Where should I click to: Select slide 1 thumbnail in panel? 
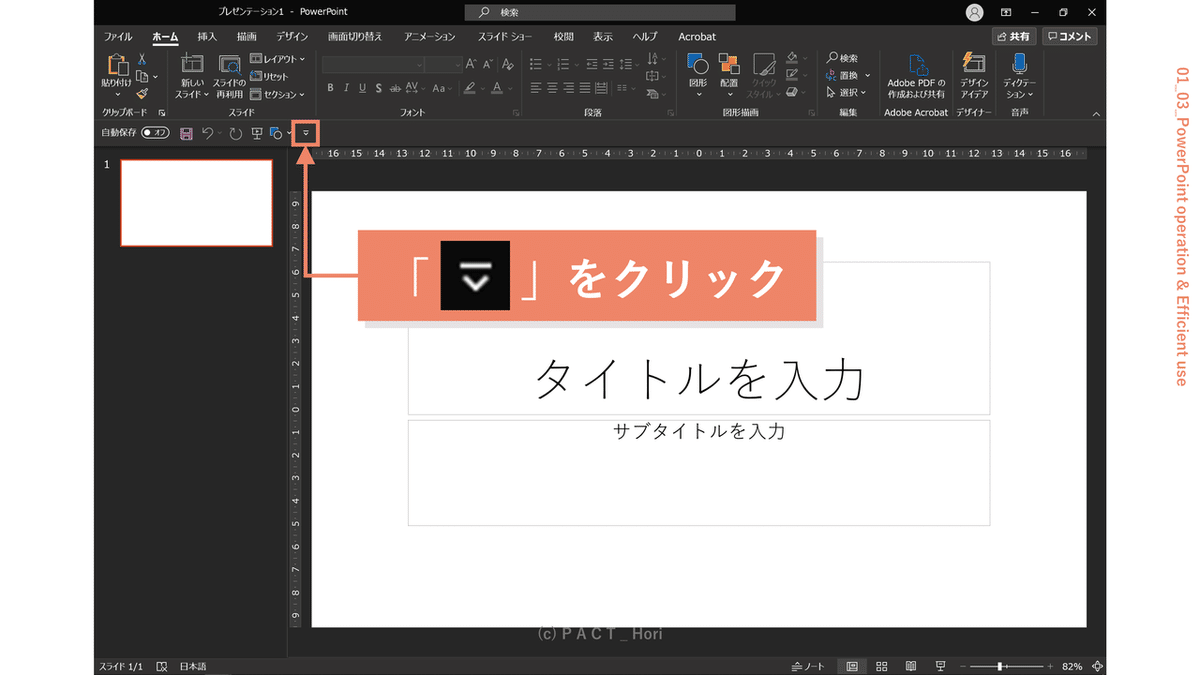(x=196, y=202)
